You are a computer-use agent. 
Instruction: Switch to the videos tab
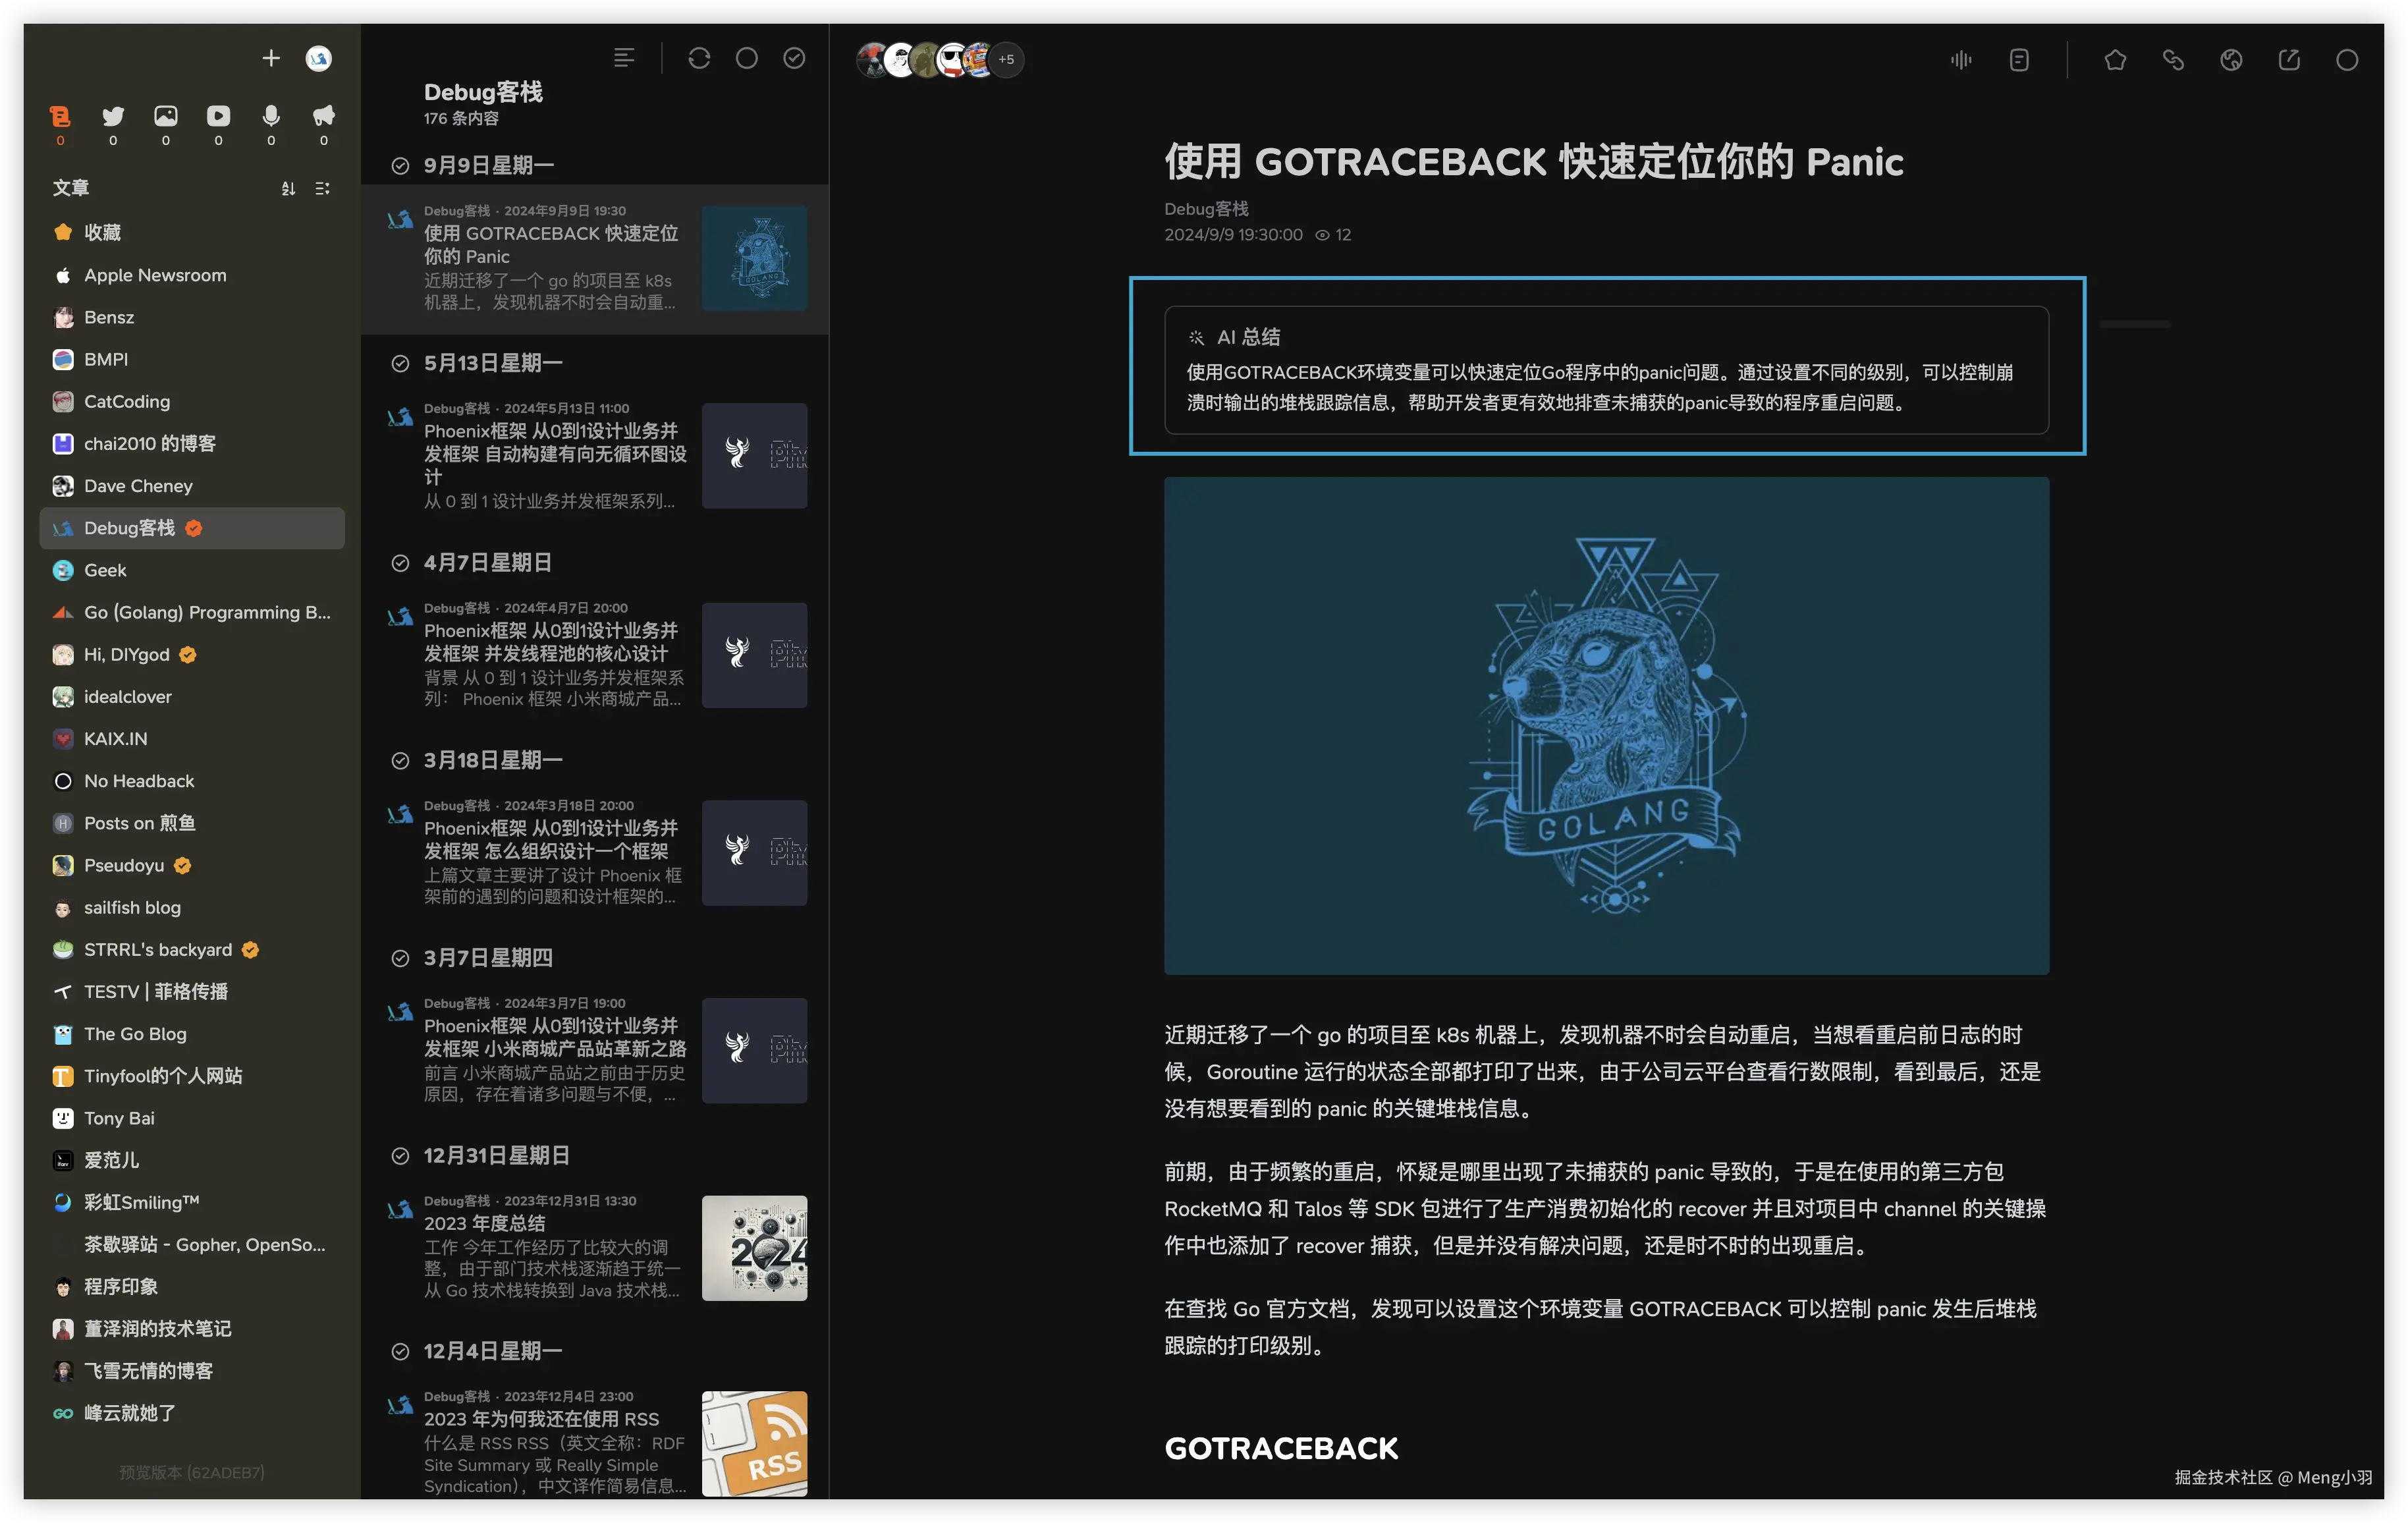pos(218,117)
